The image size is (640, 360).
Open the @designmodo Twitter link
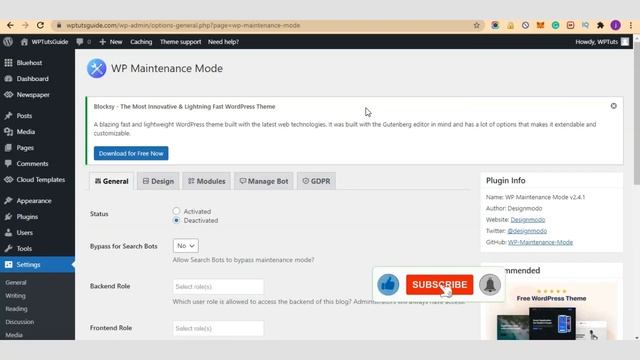(x=527, y=231)
